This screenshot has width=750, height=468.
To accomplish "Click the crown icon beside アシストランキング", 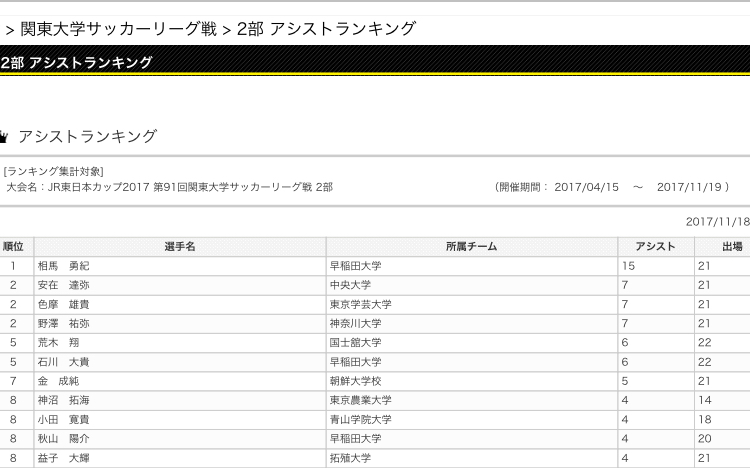I will [4, 138].
